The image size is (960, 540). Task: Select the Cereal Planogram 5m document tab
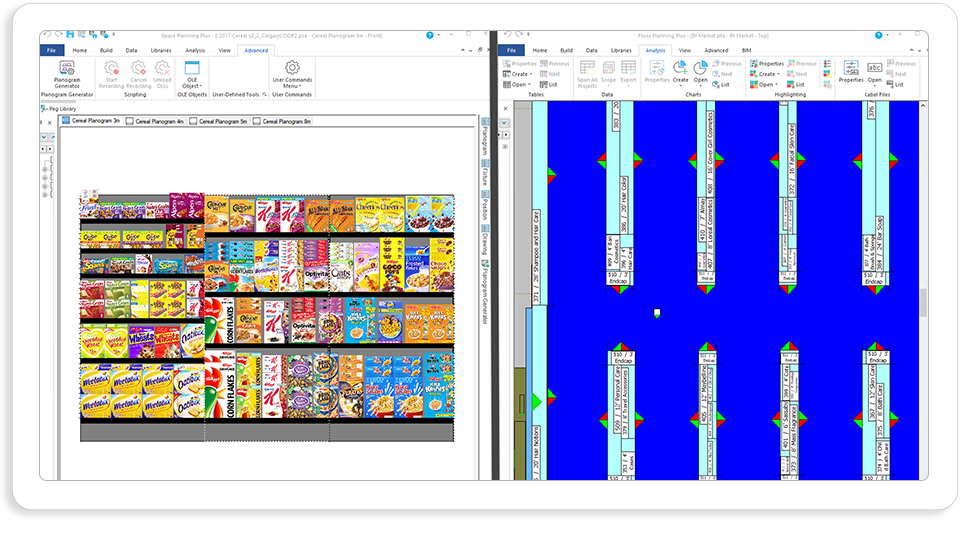click(219, 121)
